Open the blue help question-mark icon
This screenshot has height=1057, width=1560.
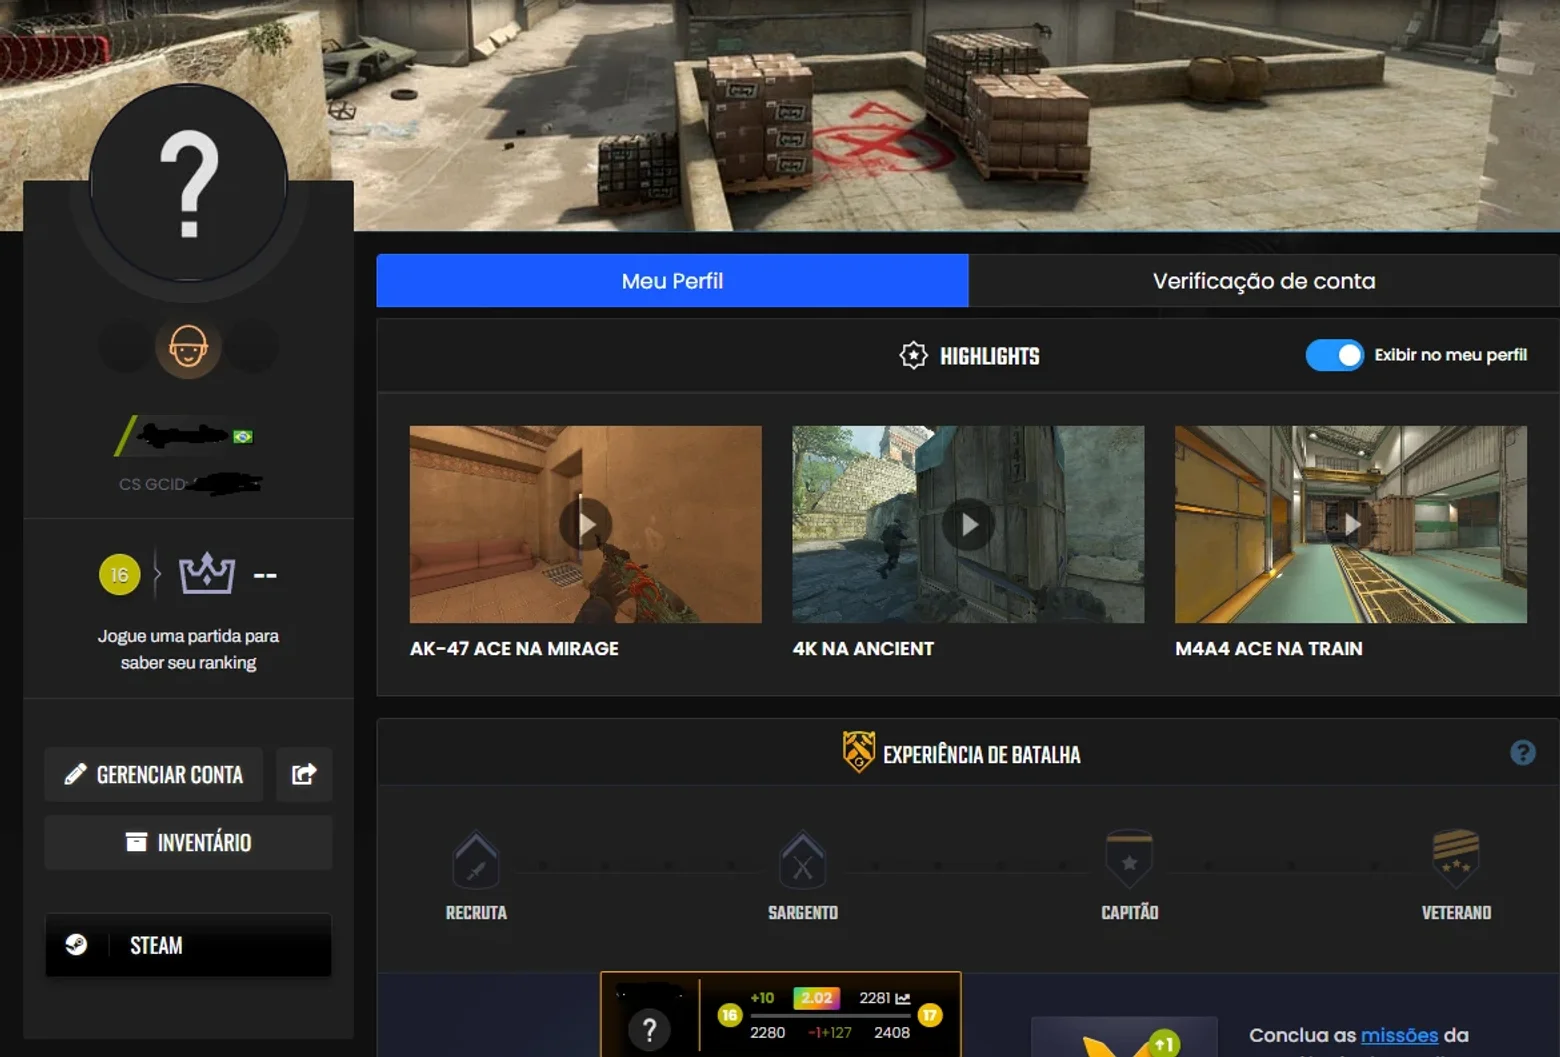click(x=1522, y=753)
